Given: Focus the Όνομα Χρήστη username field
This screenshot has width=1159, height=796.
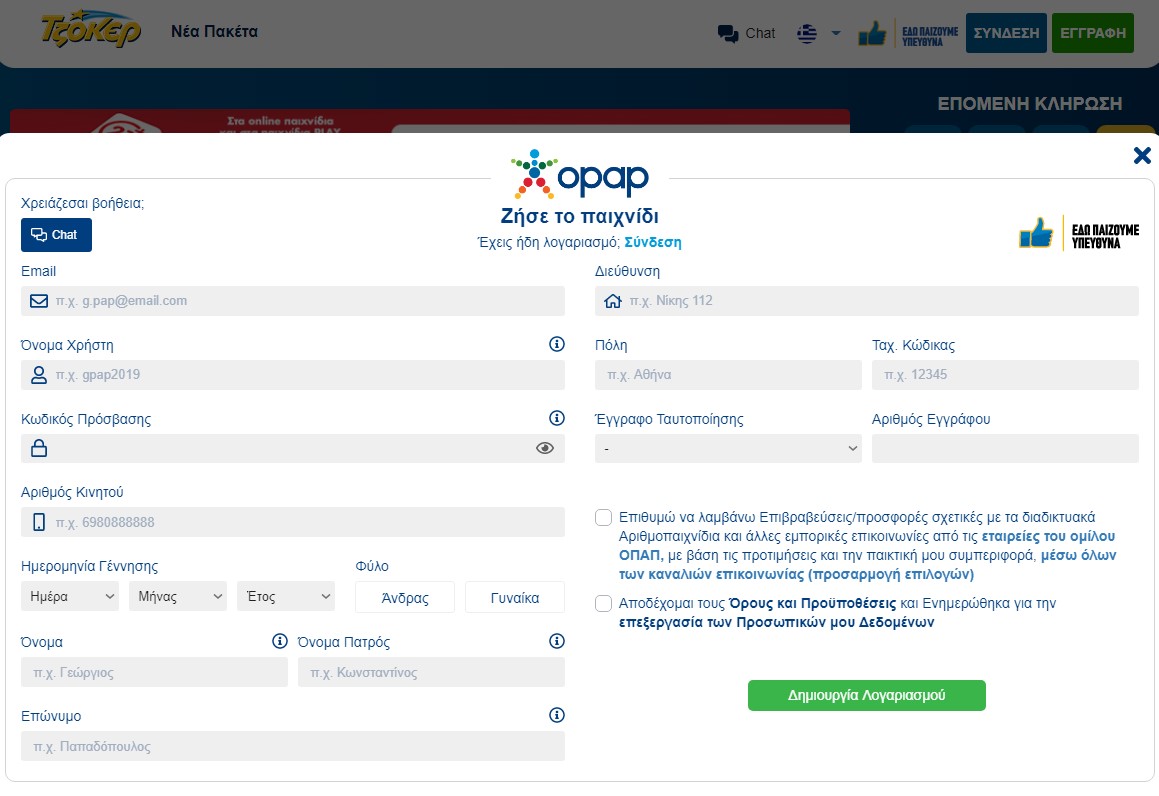Looking at the screenshot, I should click(293, 375).
